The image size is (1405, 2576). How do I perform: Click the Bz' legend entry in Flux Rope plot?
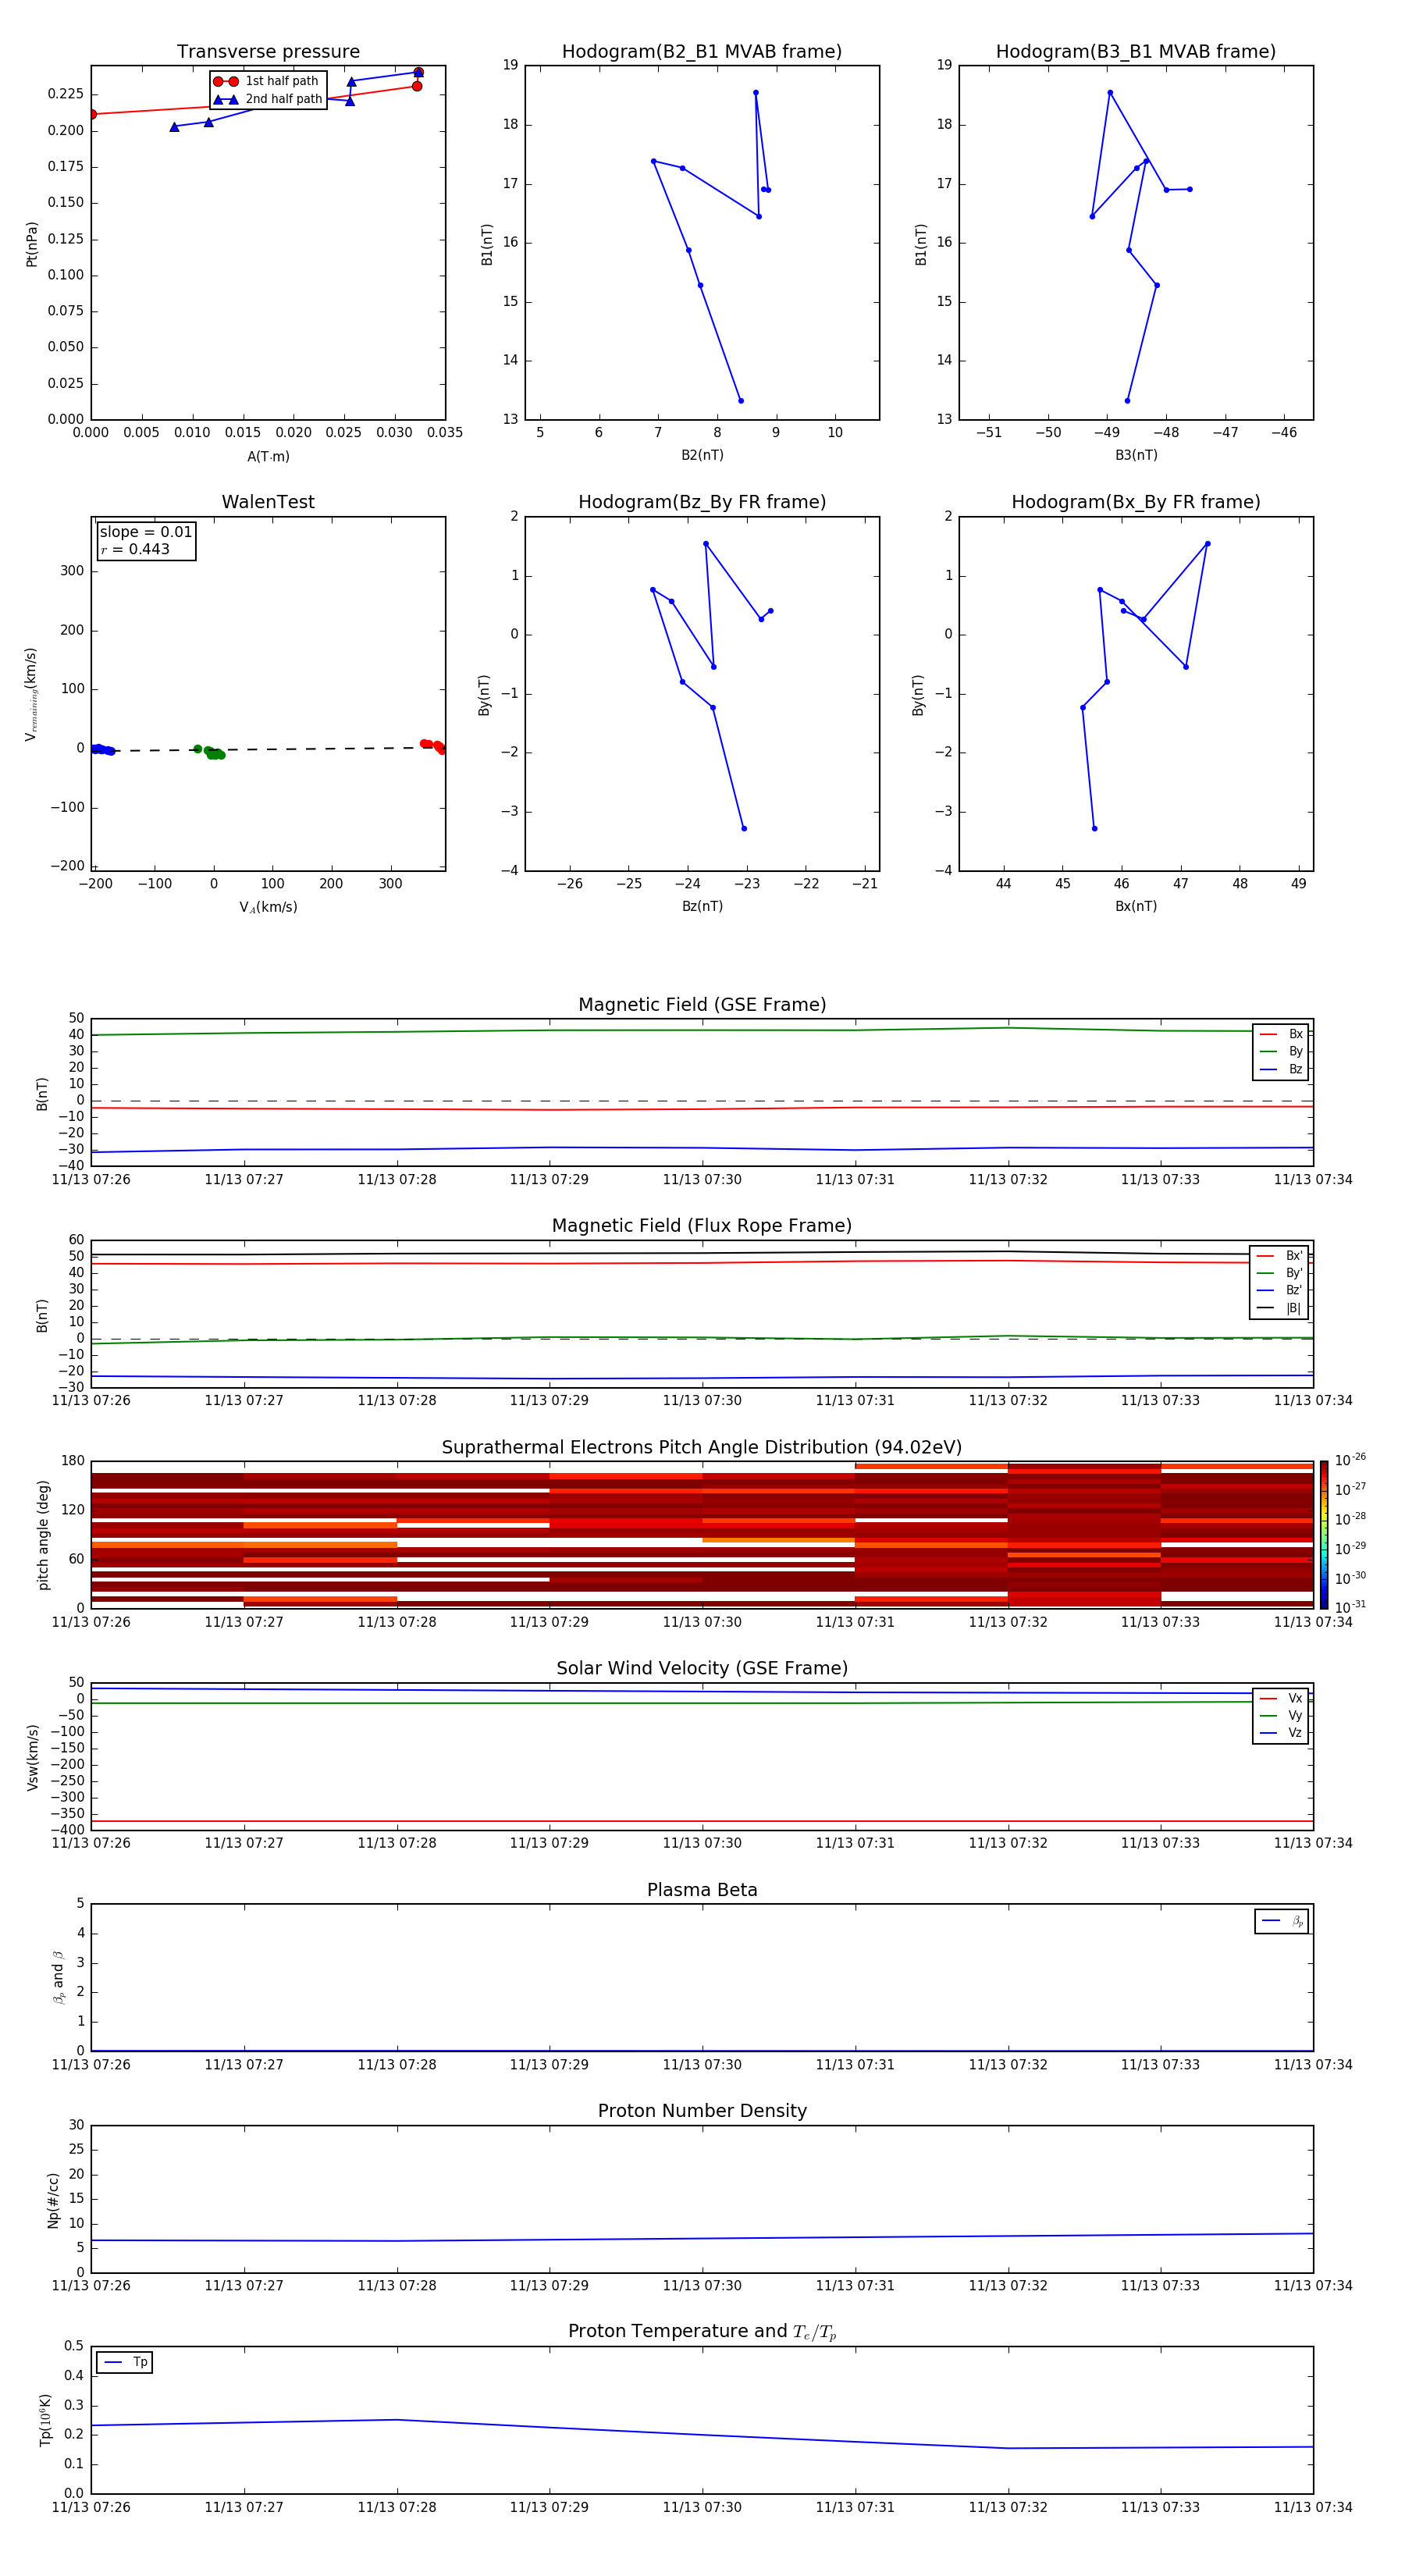click(x=1280, y=1291)
